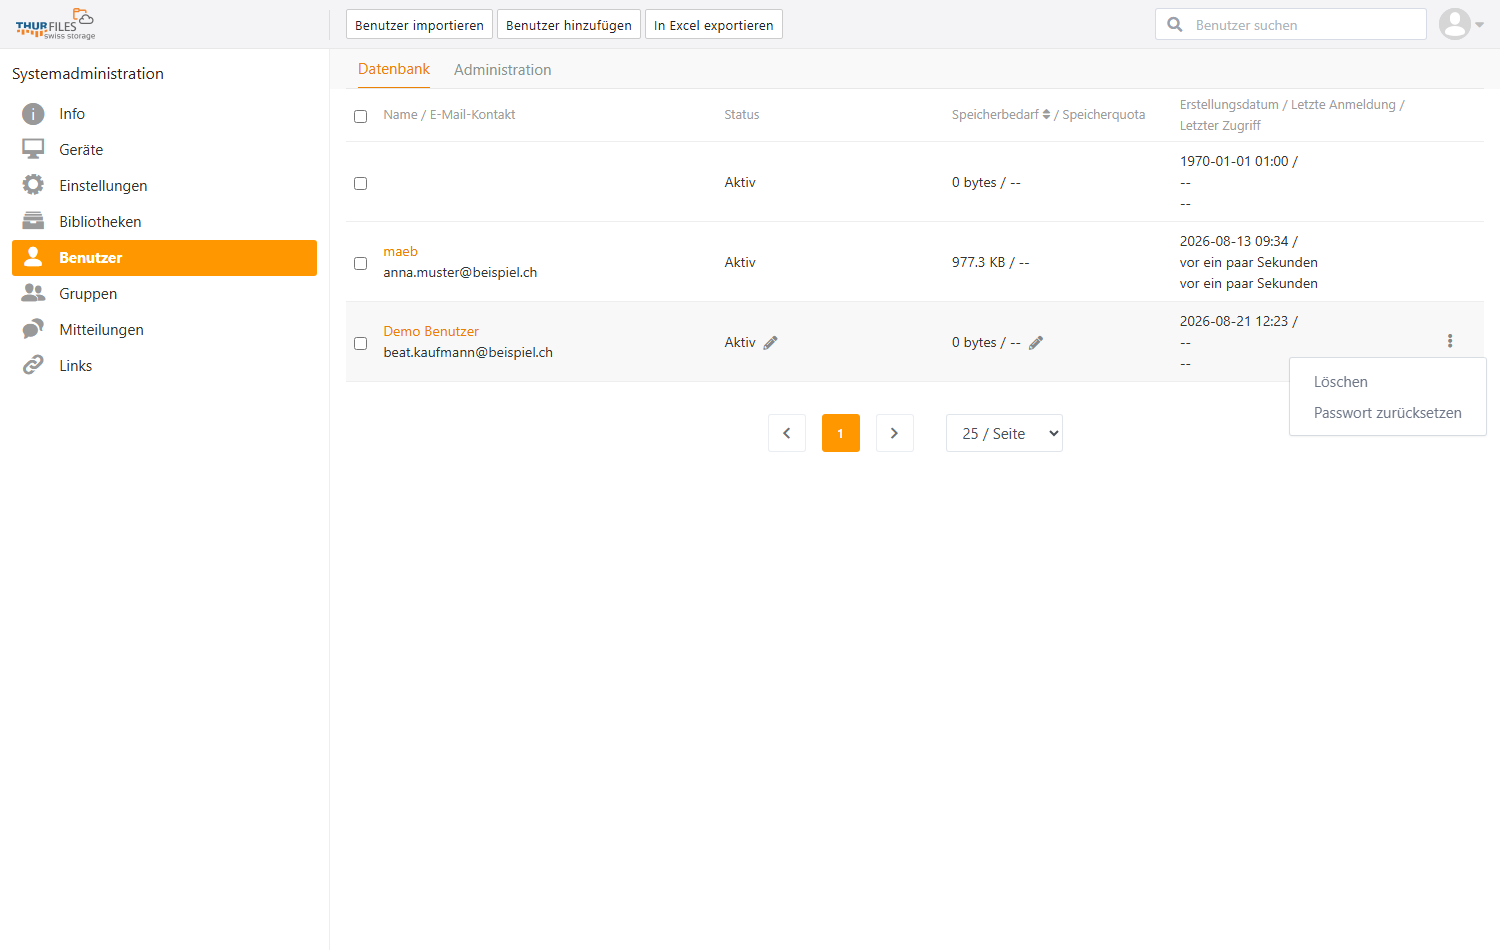The width and height of the screenshot is (1500, 950).
Task: Click the Aktiv status of maeb
Action: click(740, 262)
